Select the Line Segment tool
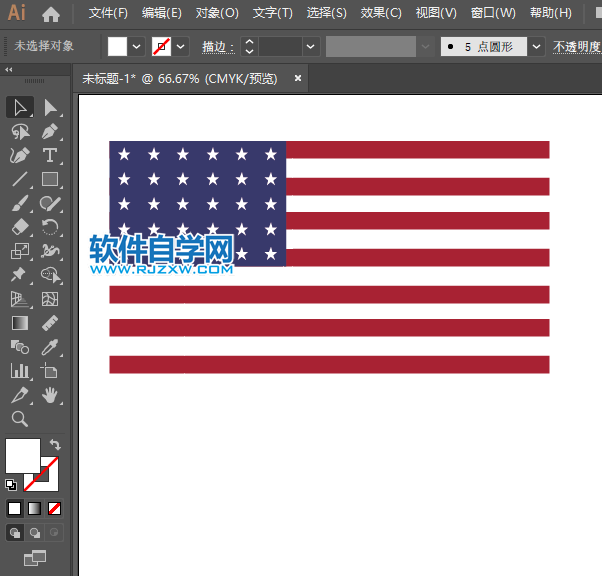Image resolution: width=602 pixels, height=576 pixels. tap(20, 179)
